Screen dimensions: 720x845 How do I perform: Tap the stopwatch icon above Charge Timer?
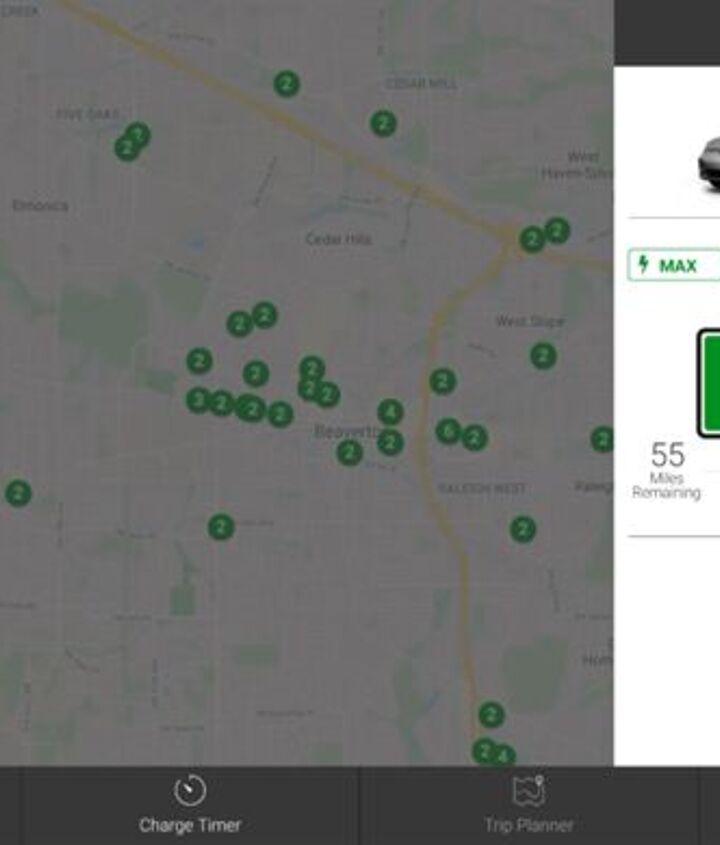(190, 791)
